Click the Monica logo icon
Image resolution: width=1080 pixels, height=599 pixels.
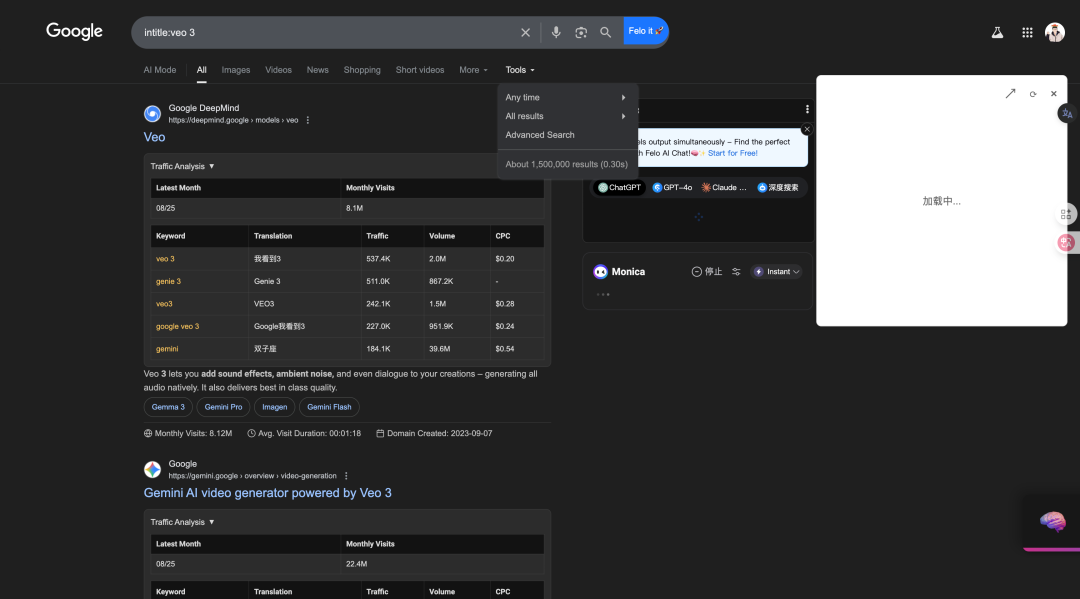point(601,272)
